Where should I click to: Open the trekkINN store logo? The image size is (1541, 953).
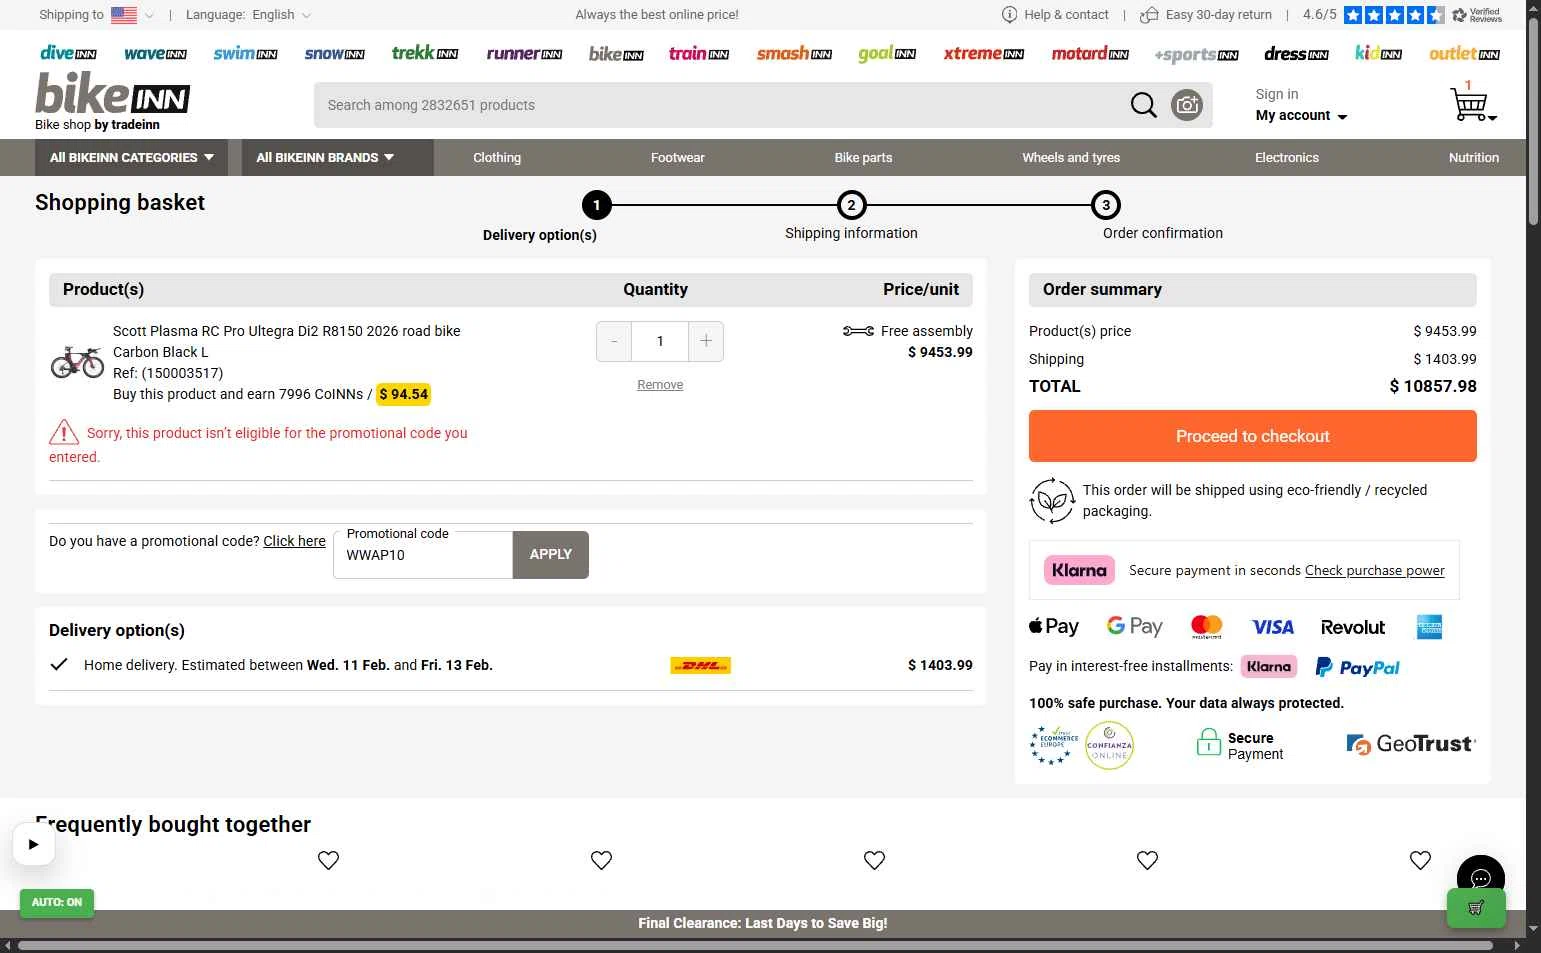425,53
